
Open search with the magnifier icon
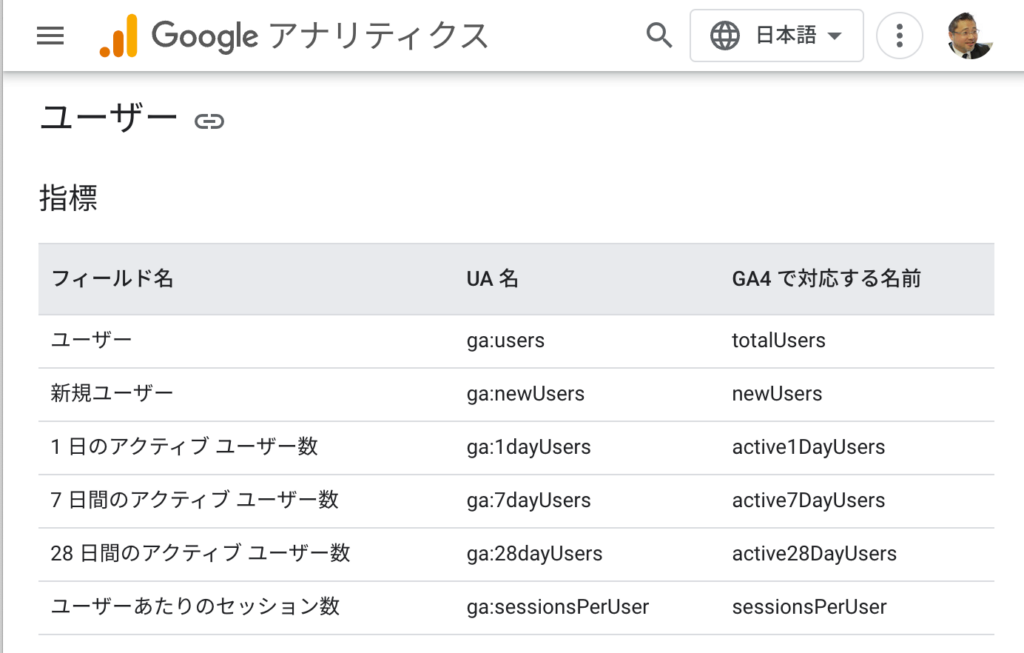click(658, 36)
